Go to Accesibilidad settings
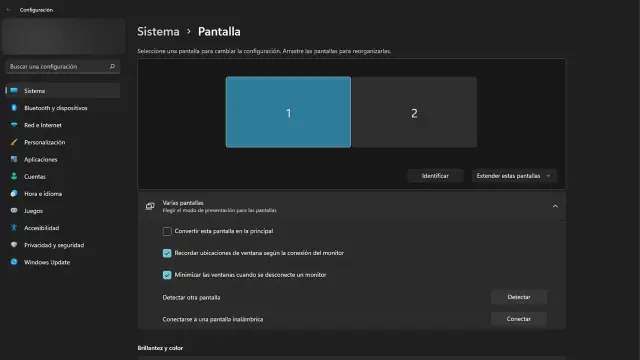The width and height of the screenshot is (640, 360). 63,228
